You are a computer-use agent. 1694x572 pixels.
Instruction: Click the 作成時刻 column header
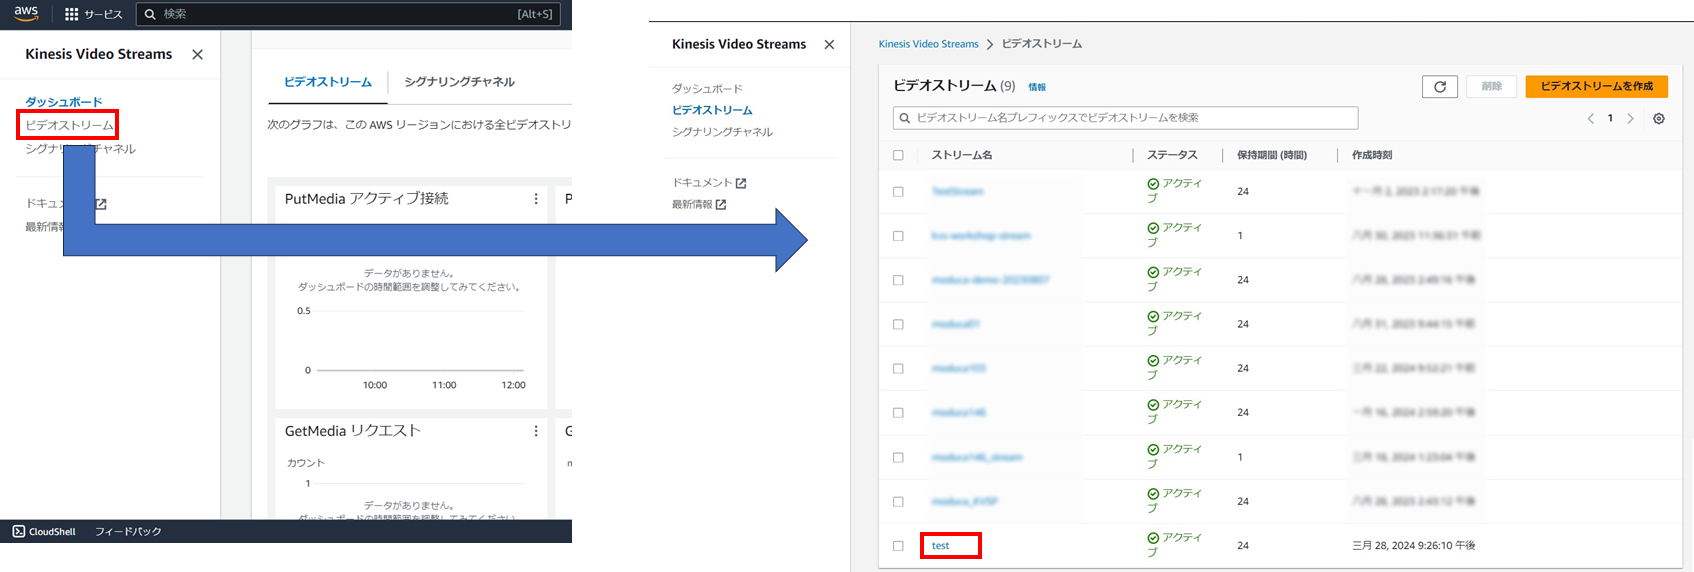point(1372,155)
